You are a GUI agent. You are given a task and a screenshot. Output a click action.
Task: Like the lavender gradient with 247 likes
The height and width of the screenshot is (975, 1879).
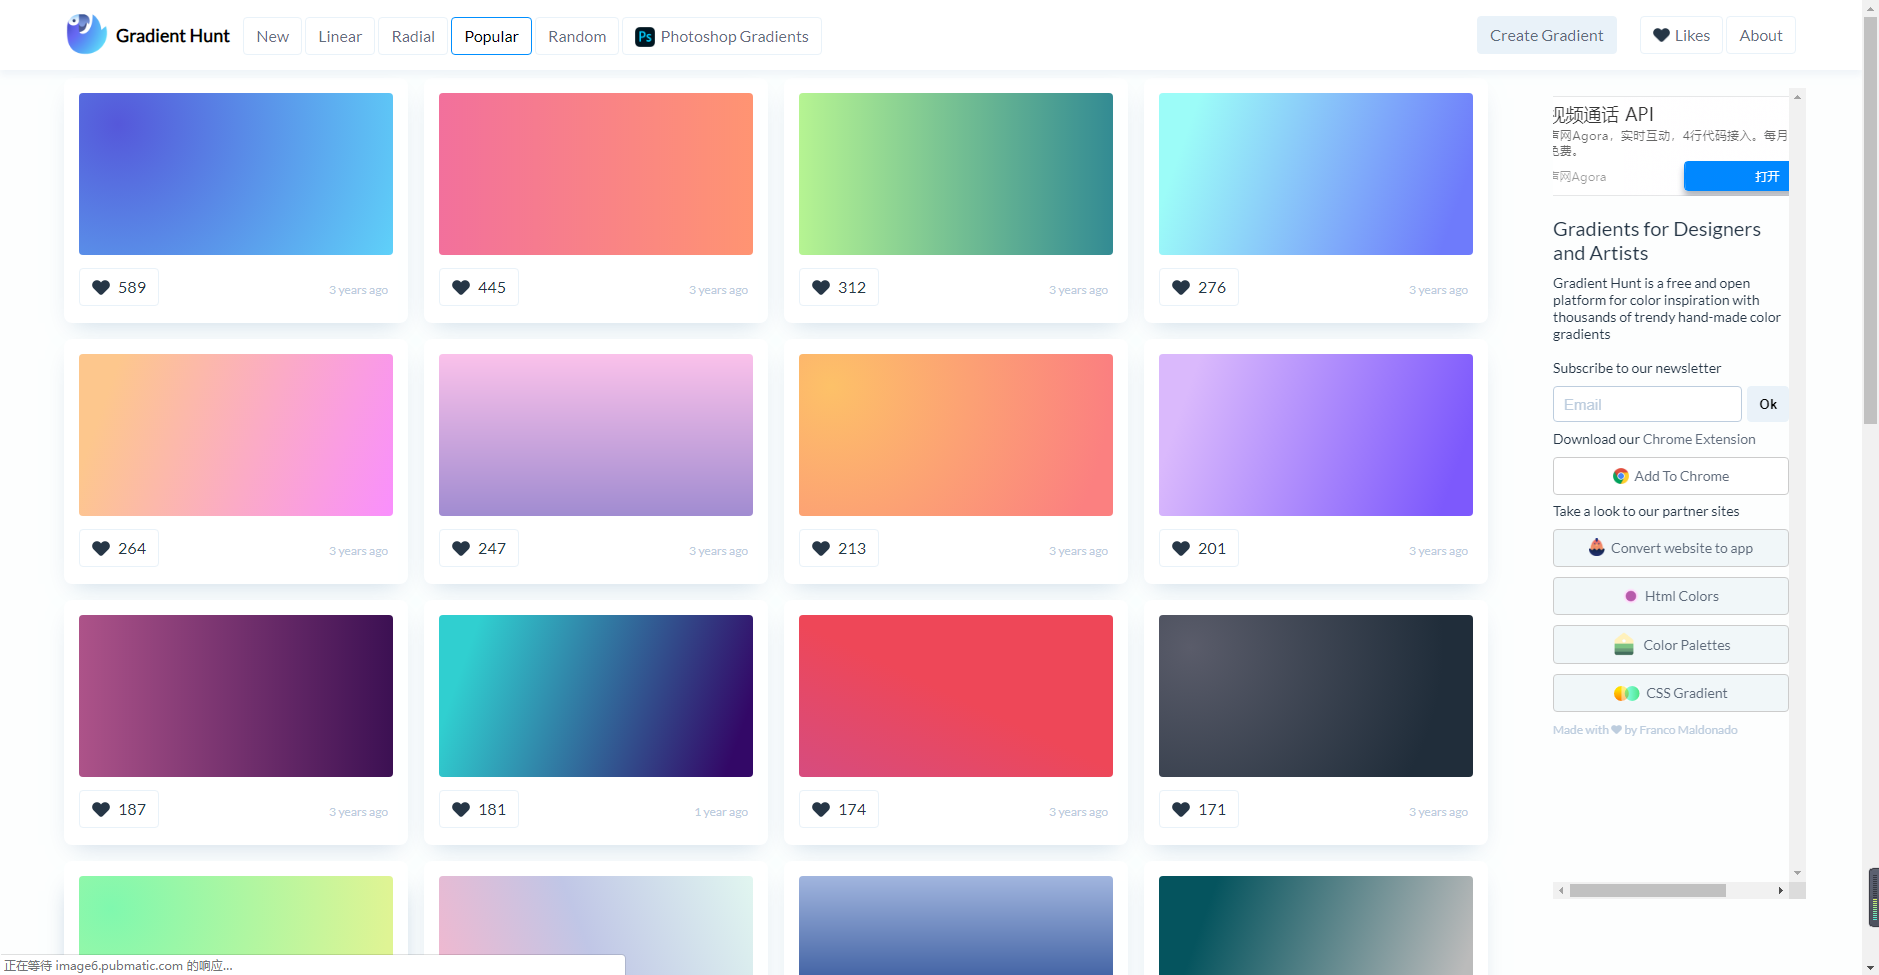click(x=479, y=548)
